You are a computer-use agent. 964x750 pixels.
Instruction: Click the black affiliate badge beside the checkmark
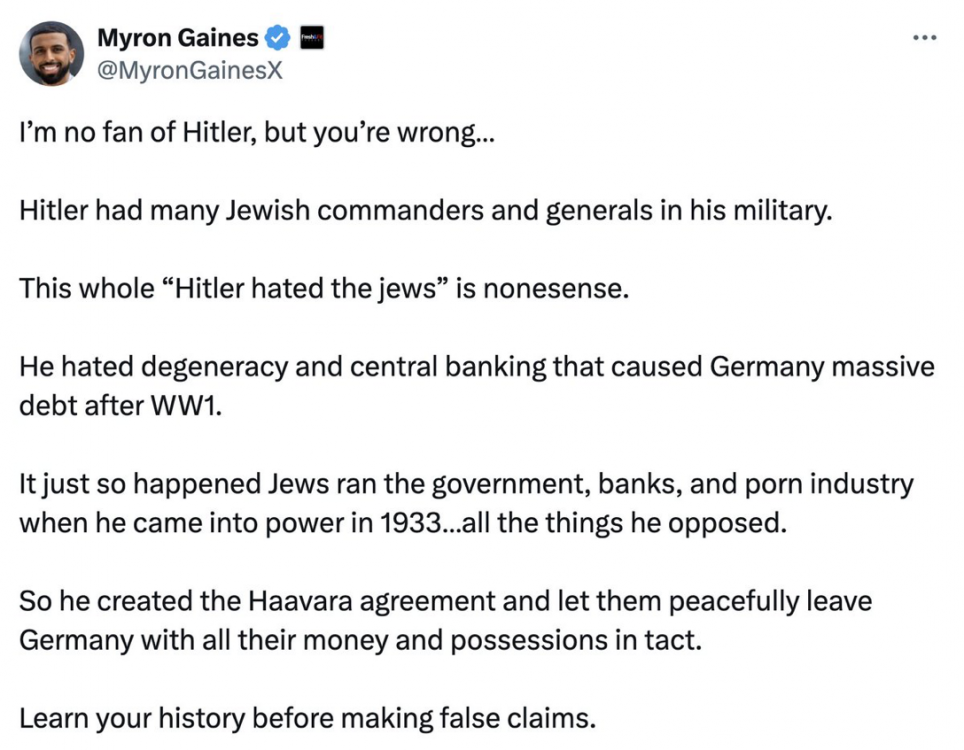pos(311,39)
